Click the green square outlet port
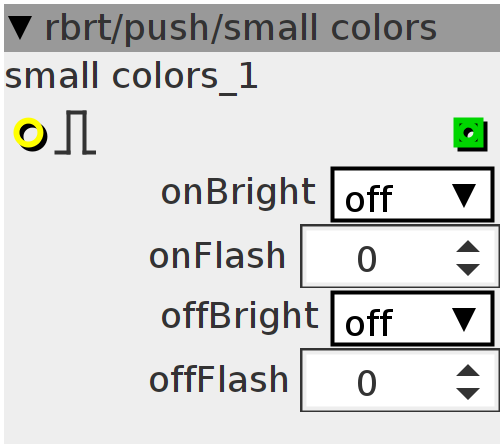 tap(469, 133)
